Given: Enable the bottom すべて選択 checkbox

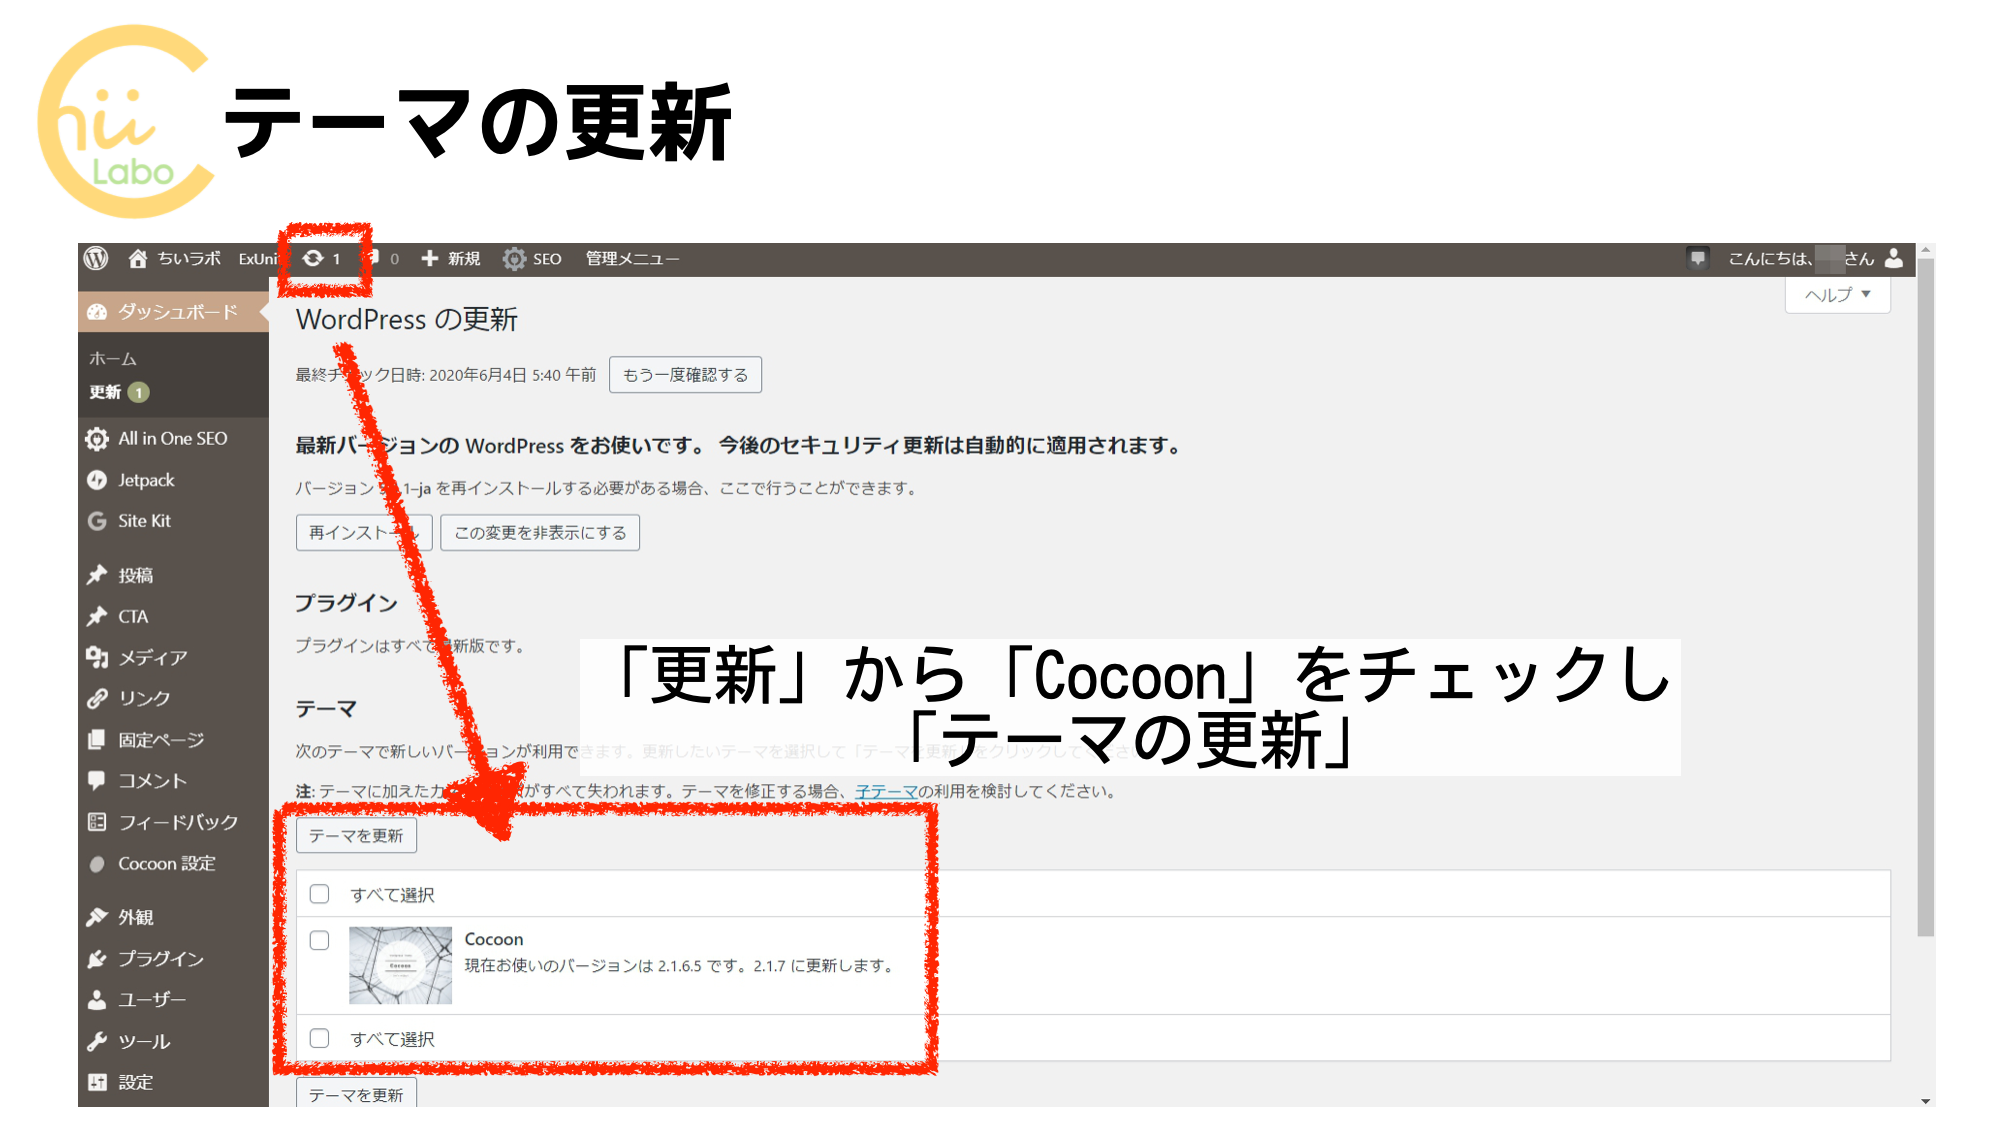Looking at the screenshot, I should click(320, 1038).
